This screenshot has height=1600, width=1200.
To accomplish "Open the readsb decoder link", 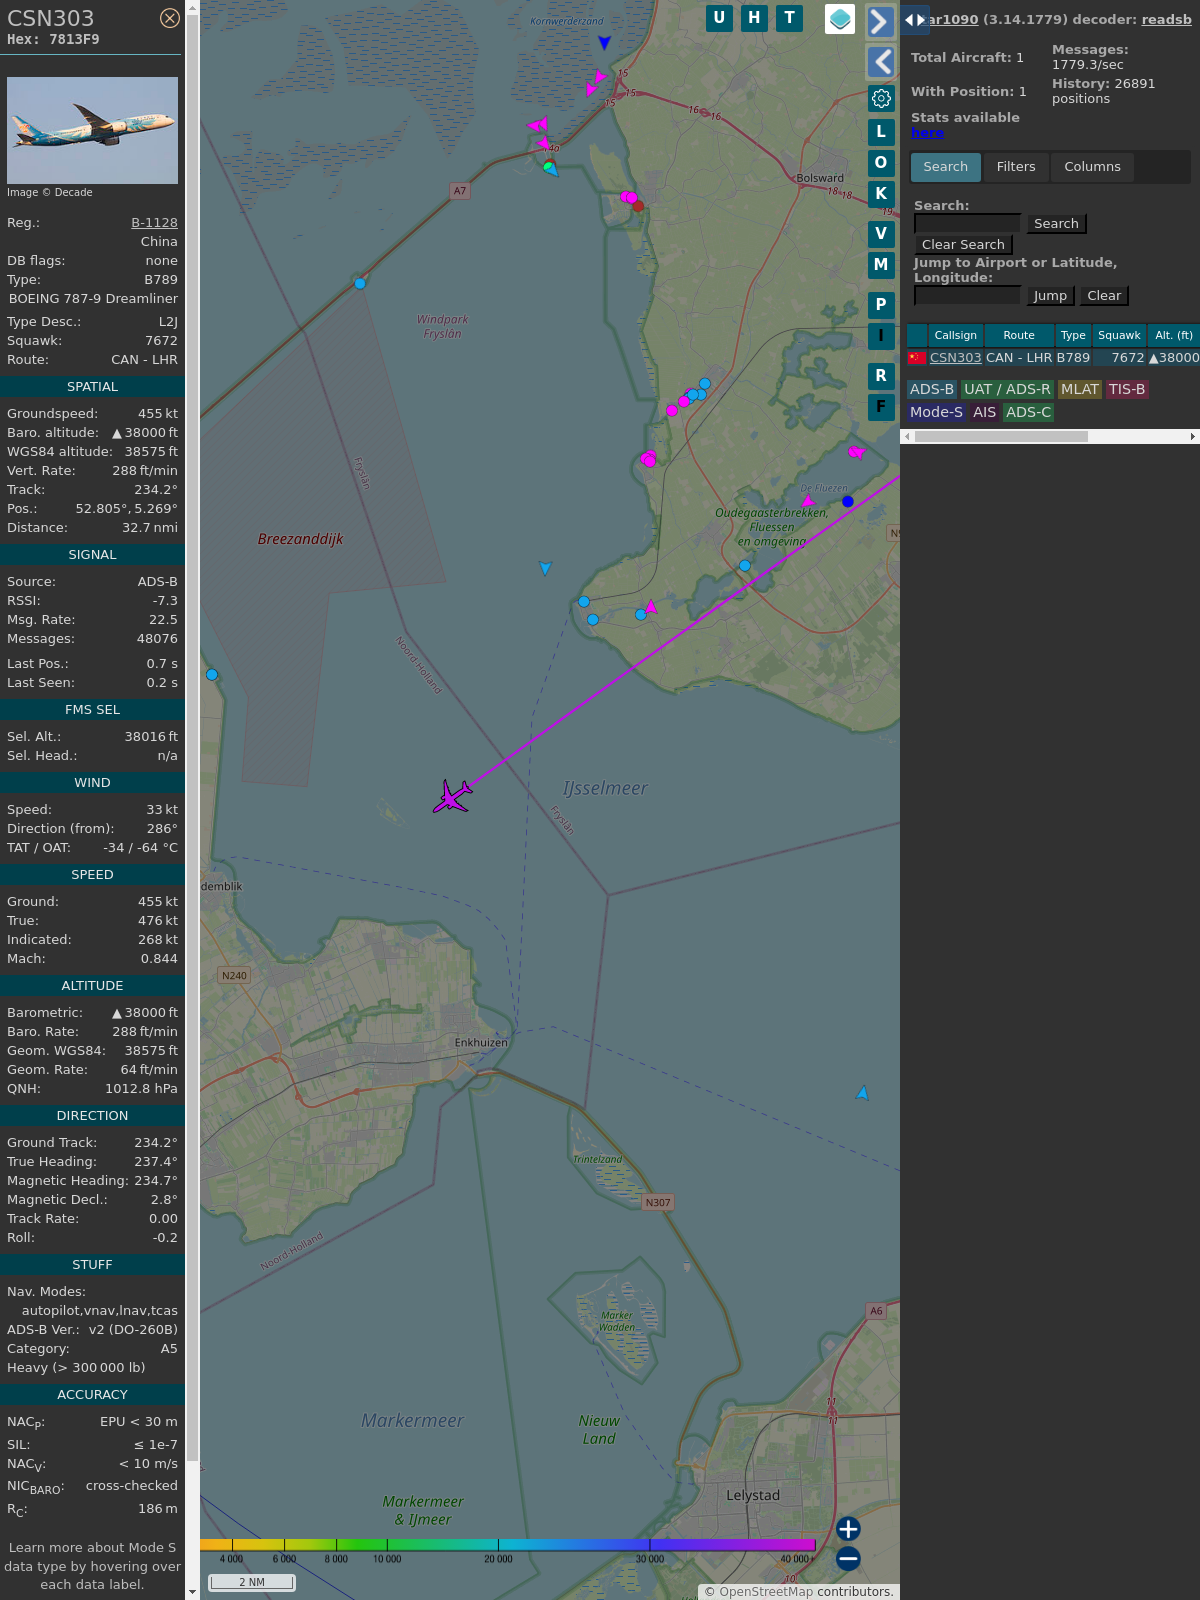I will point(1166,19).
